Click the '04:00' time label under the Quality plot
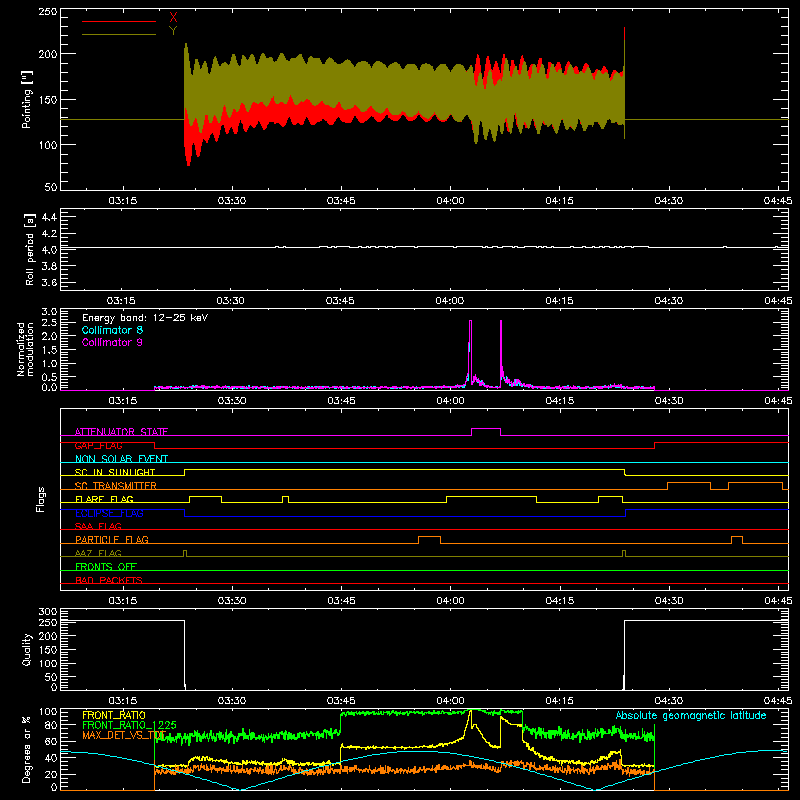Viewport: 800px width, 800px height. 450,701
